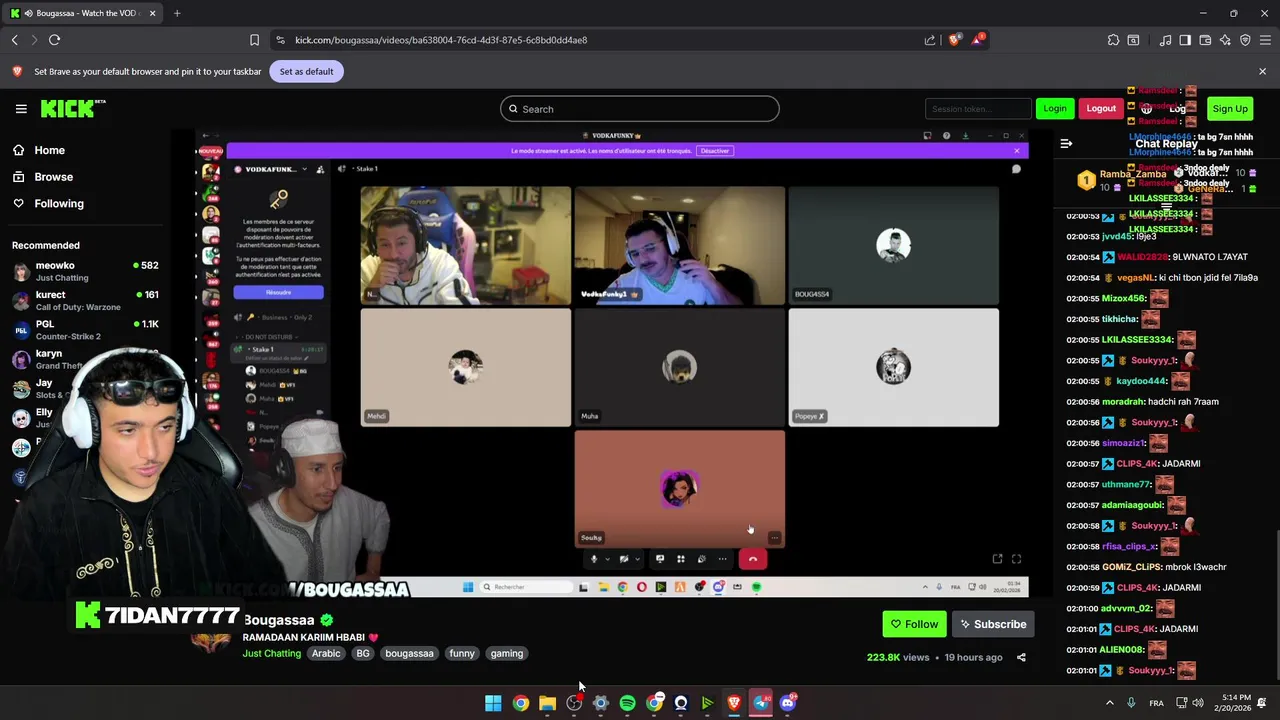Screen dimensions: 1280x720
Task: Open recommended channel meowko
Action: tap(85, 271)
